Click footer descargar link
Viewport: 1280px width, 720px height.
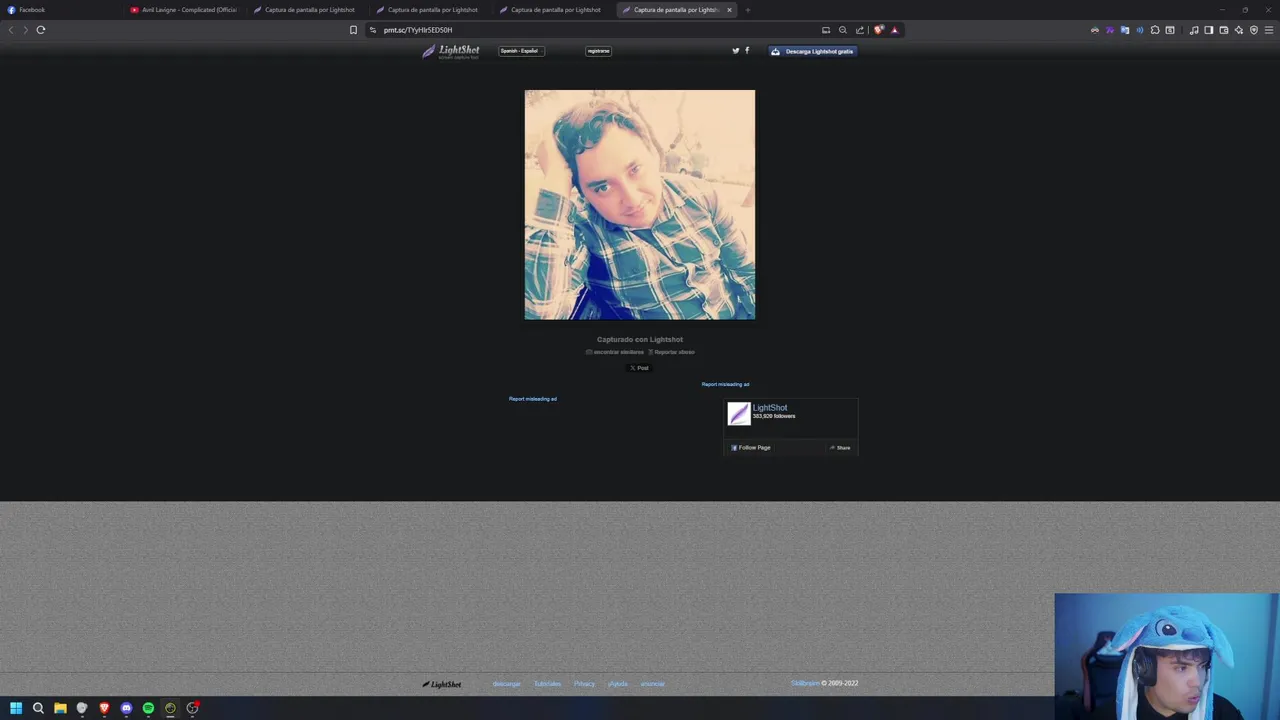pos(507,684)
